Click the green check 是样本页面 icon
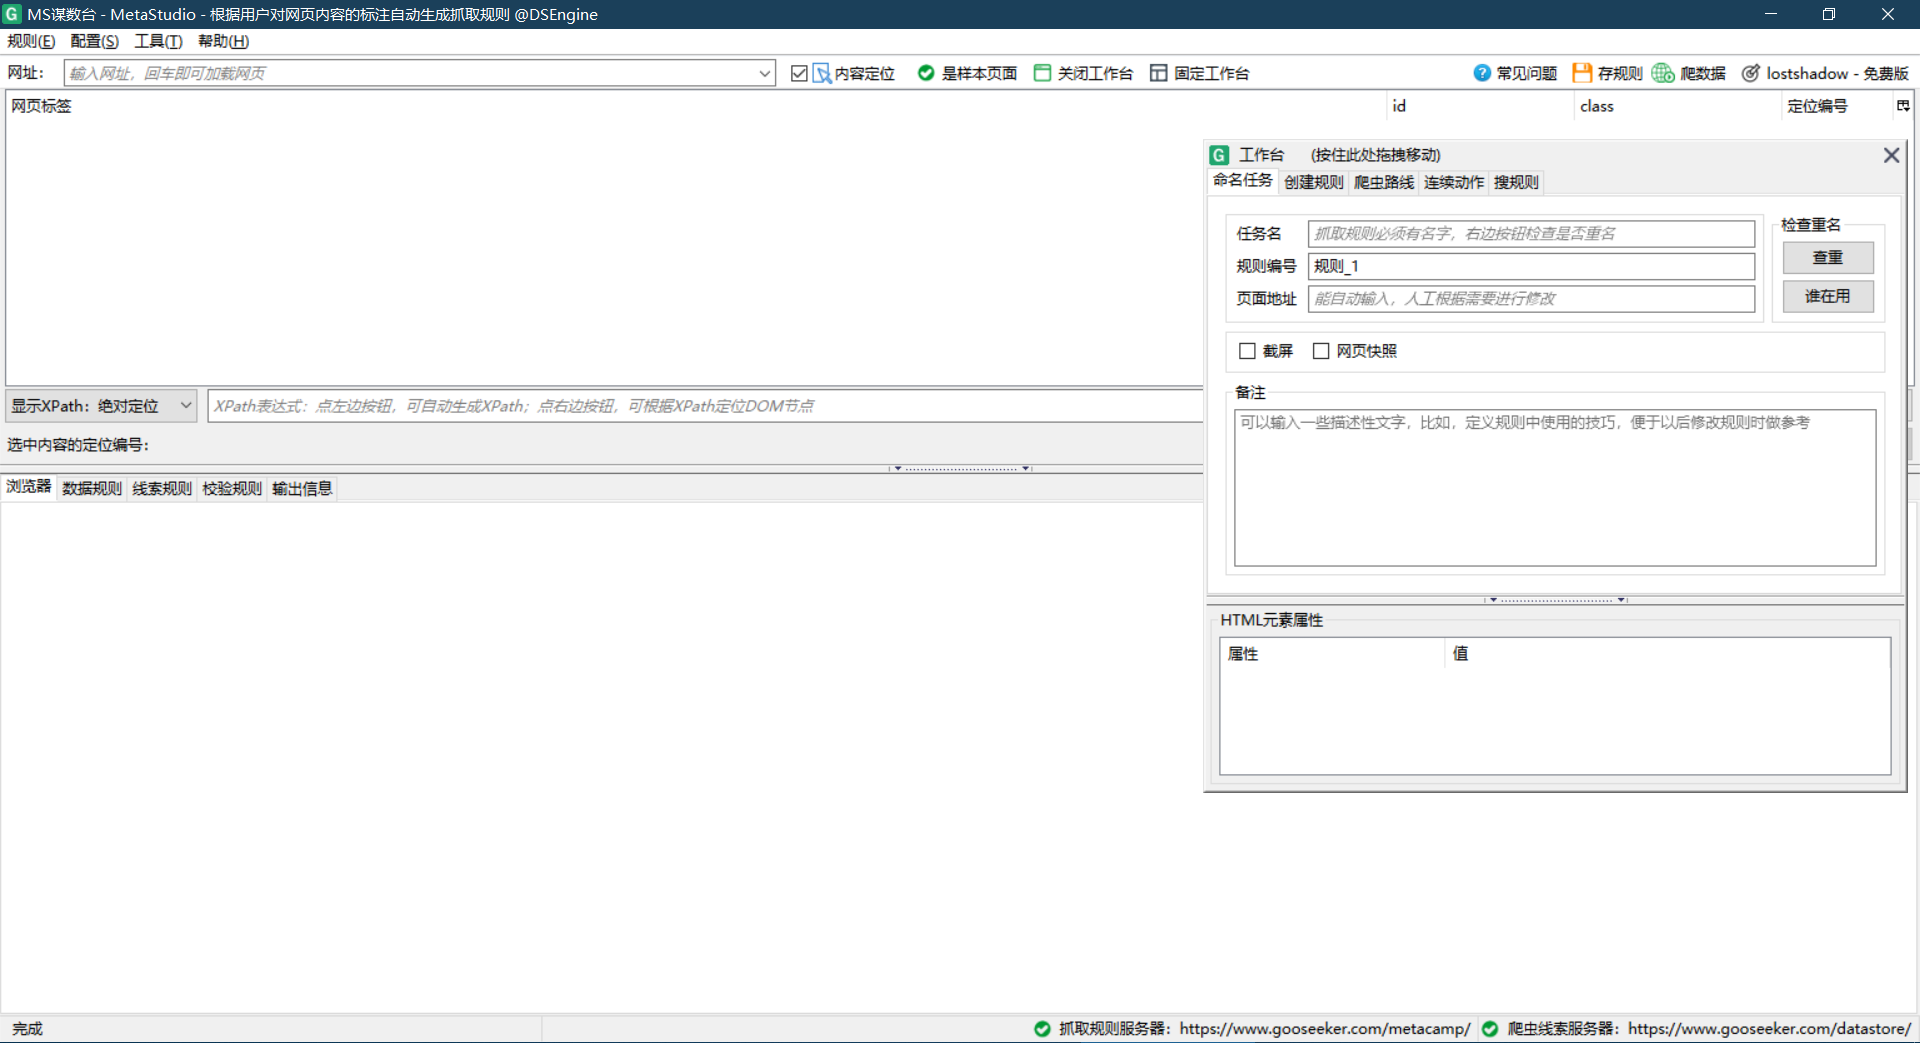Screen dimensions: 1920x1043 click(926, 73)
